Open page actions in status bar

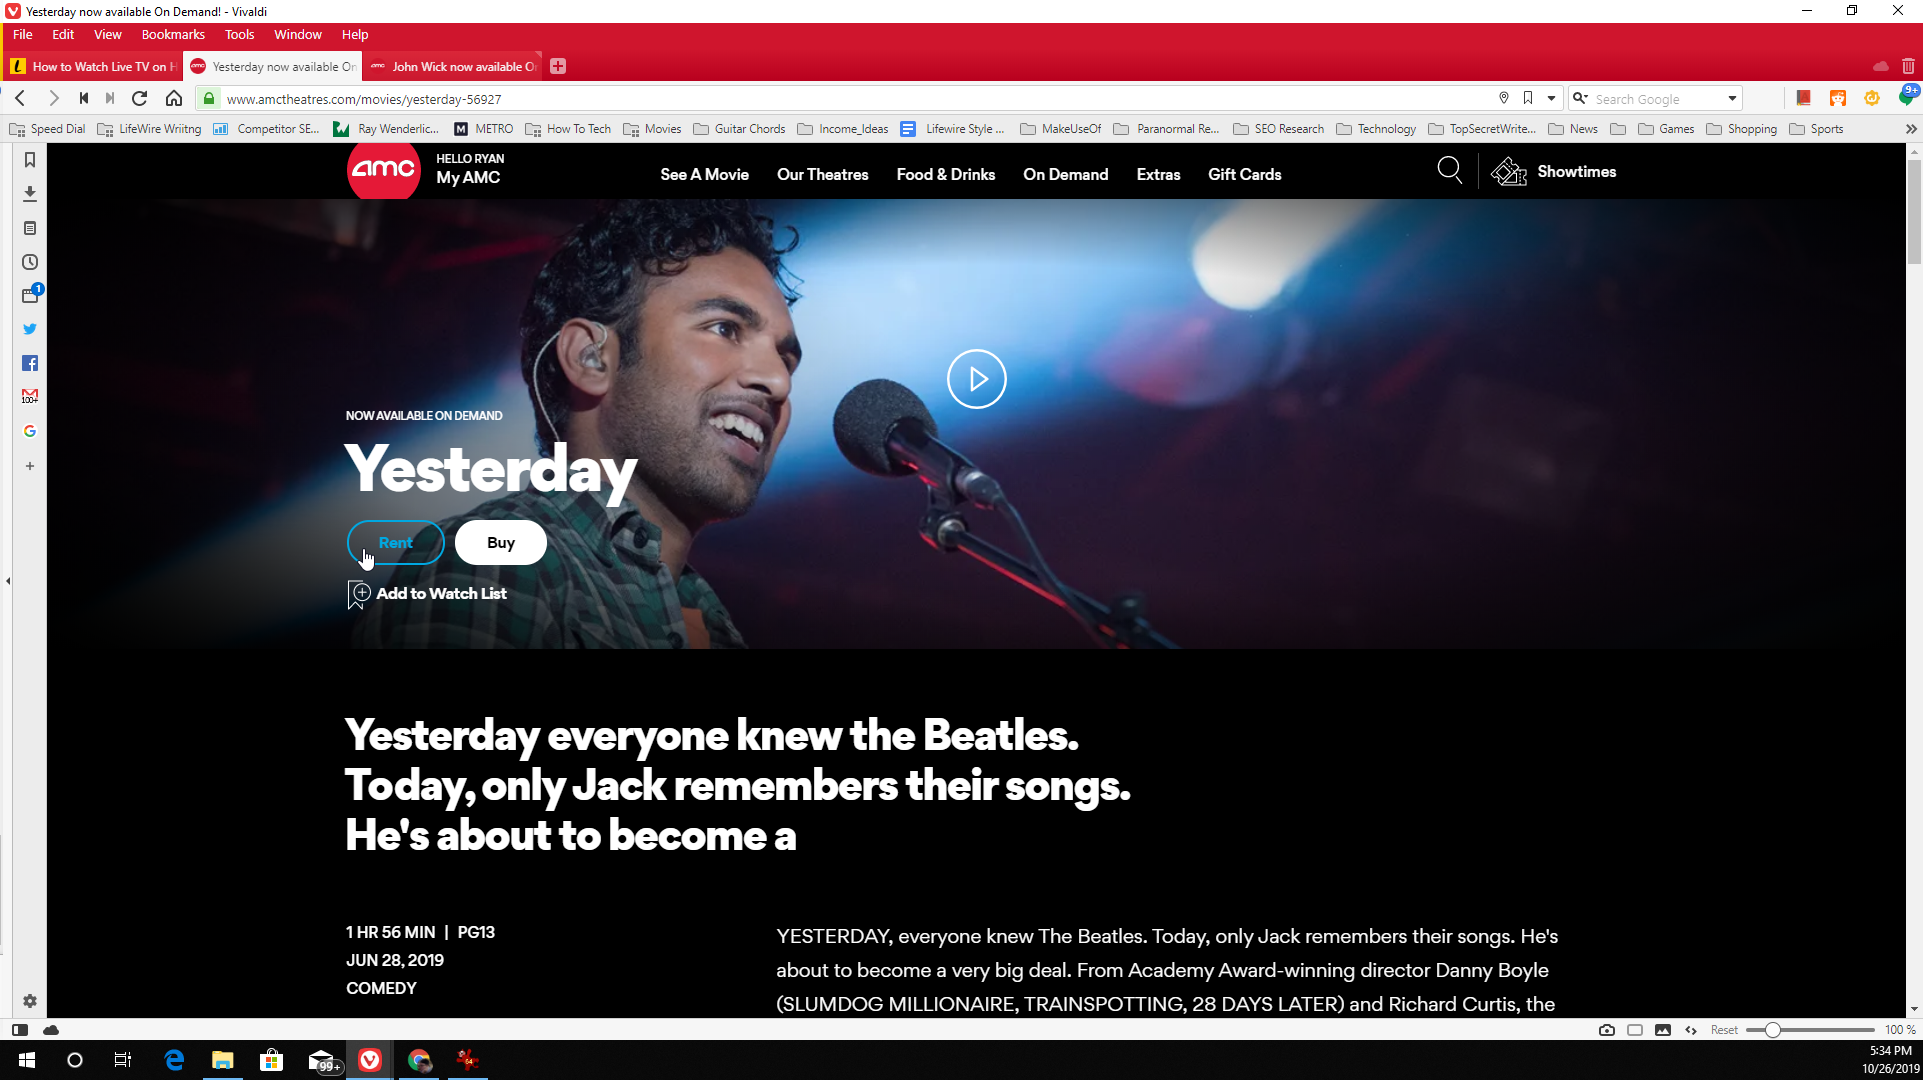(x=1691, y=1030)
